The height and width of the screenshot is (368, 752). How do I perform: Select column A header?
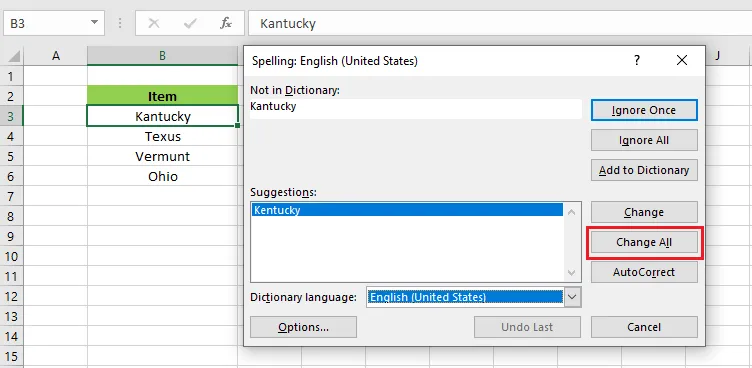click(x=56, y=56)
